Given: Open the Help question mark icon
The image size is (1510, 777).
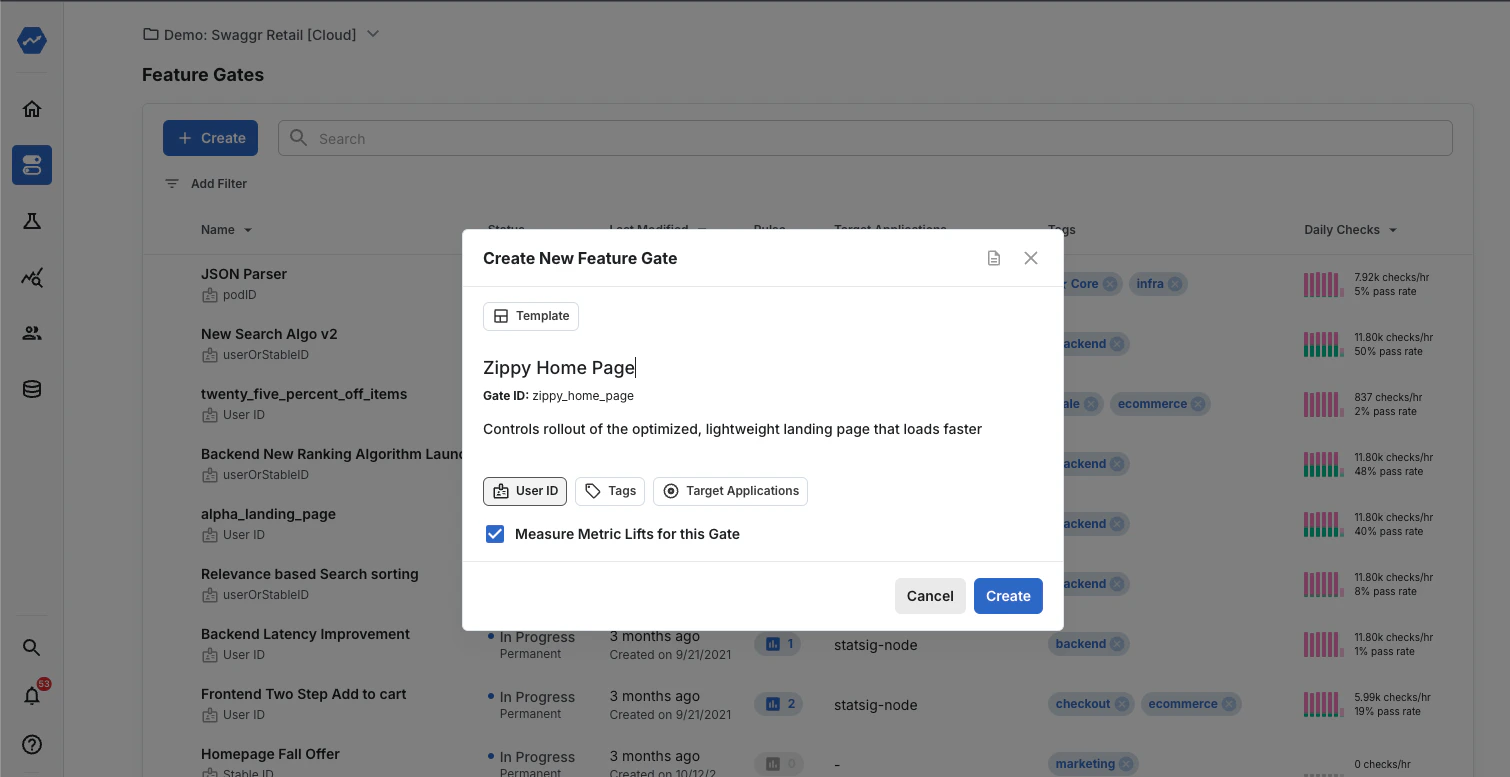Looking at the screenshot, I should click(x=31, y=744).
